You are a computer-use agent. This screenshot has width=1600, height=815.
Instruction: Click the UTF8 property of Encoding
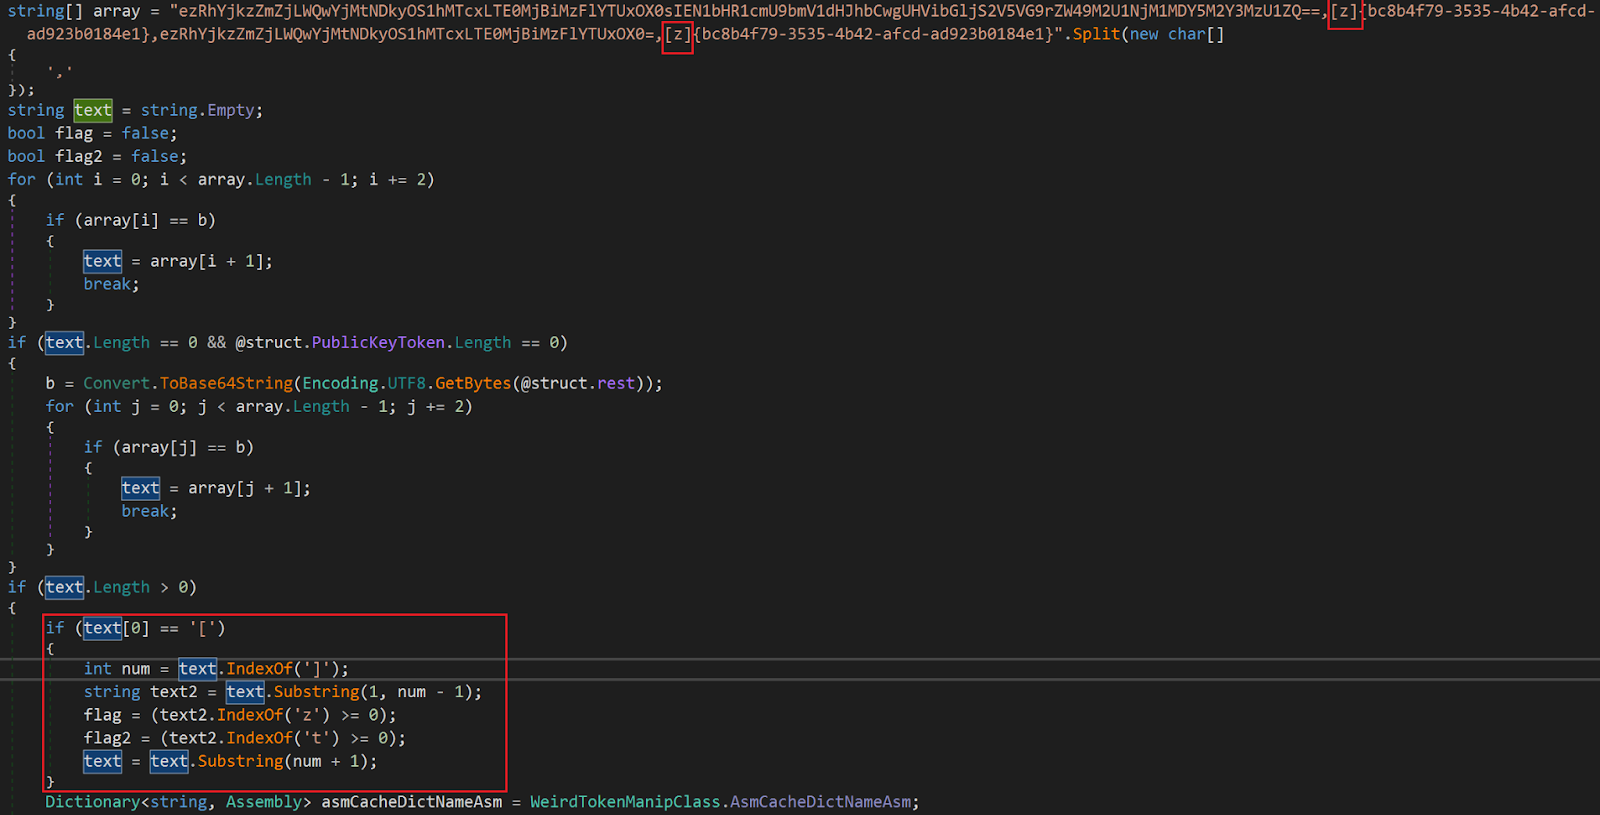(x=406, y=384)
